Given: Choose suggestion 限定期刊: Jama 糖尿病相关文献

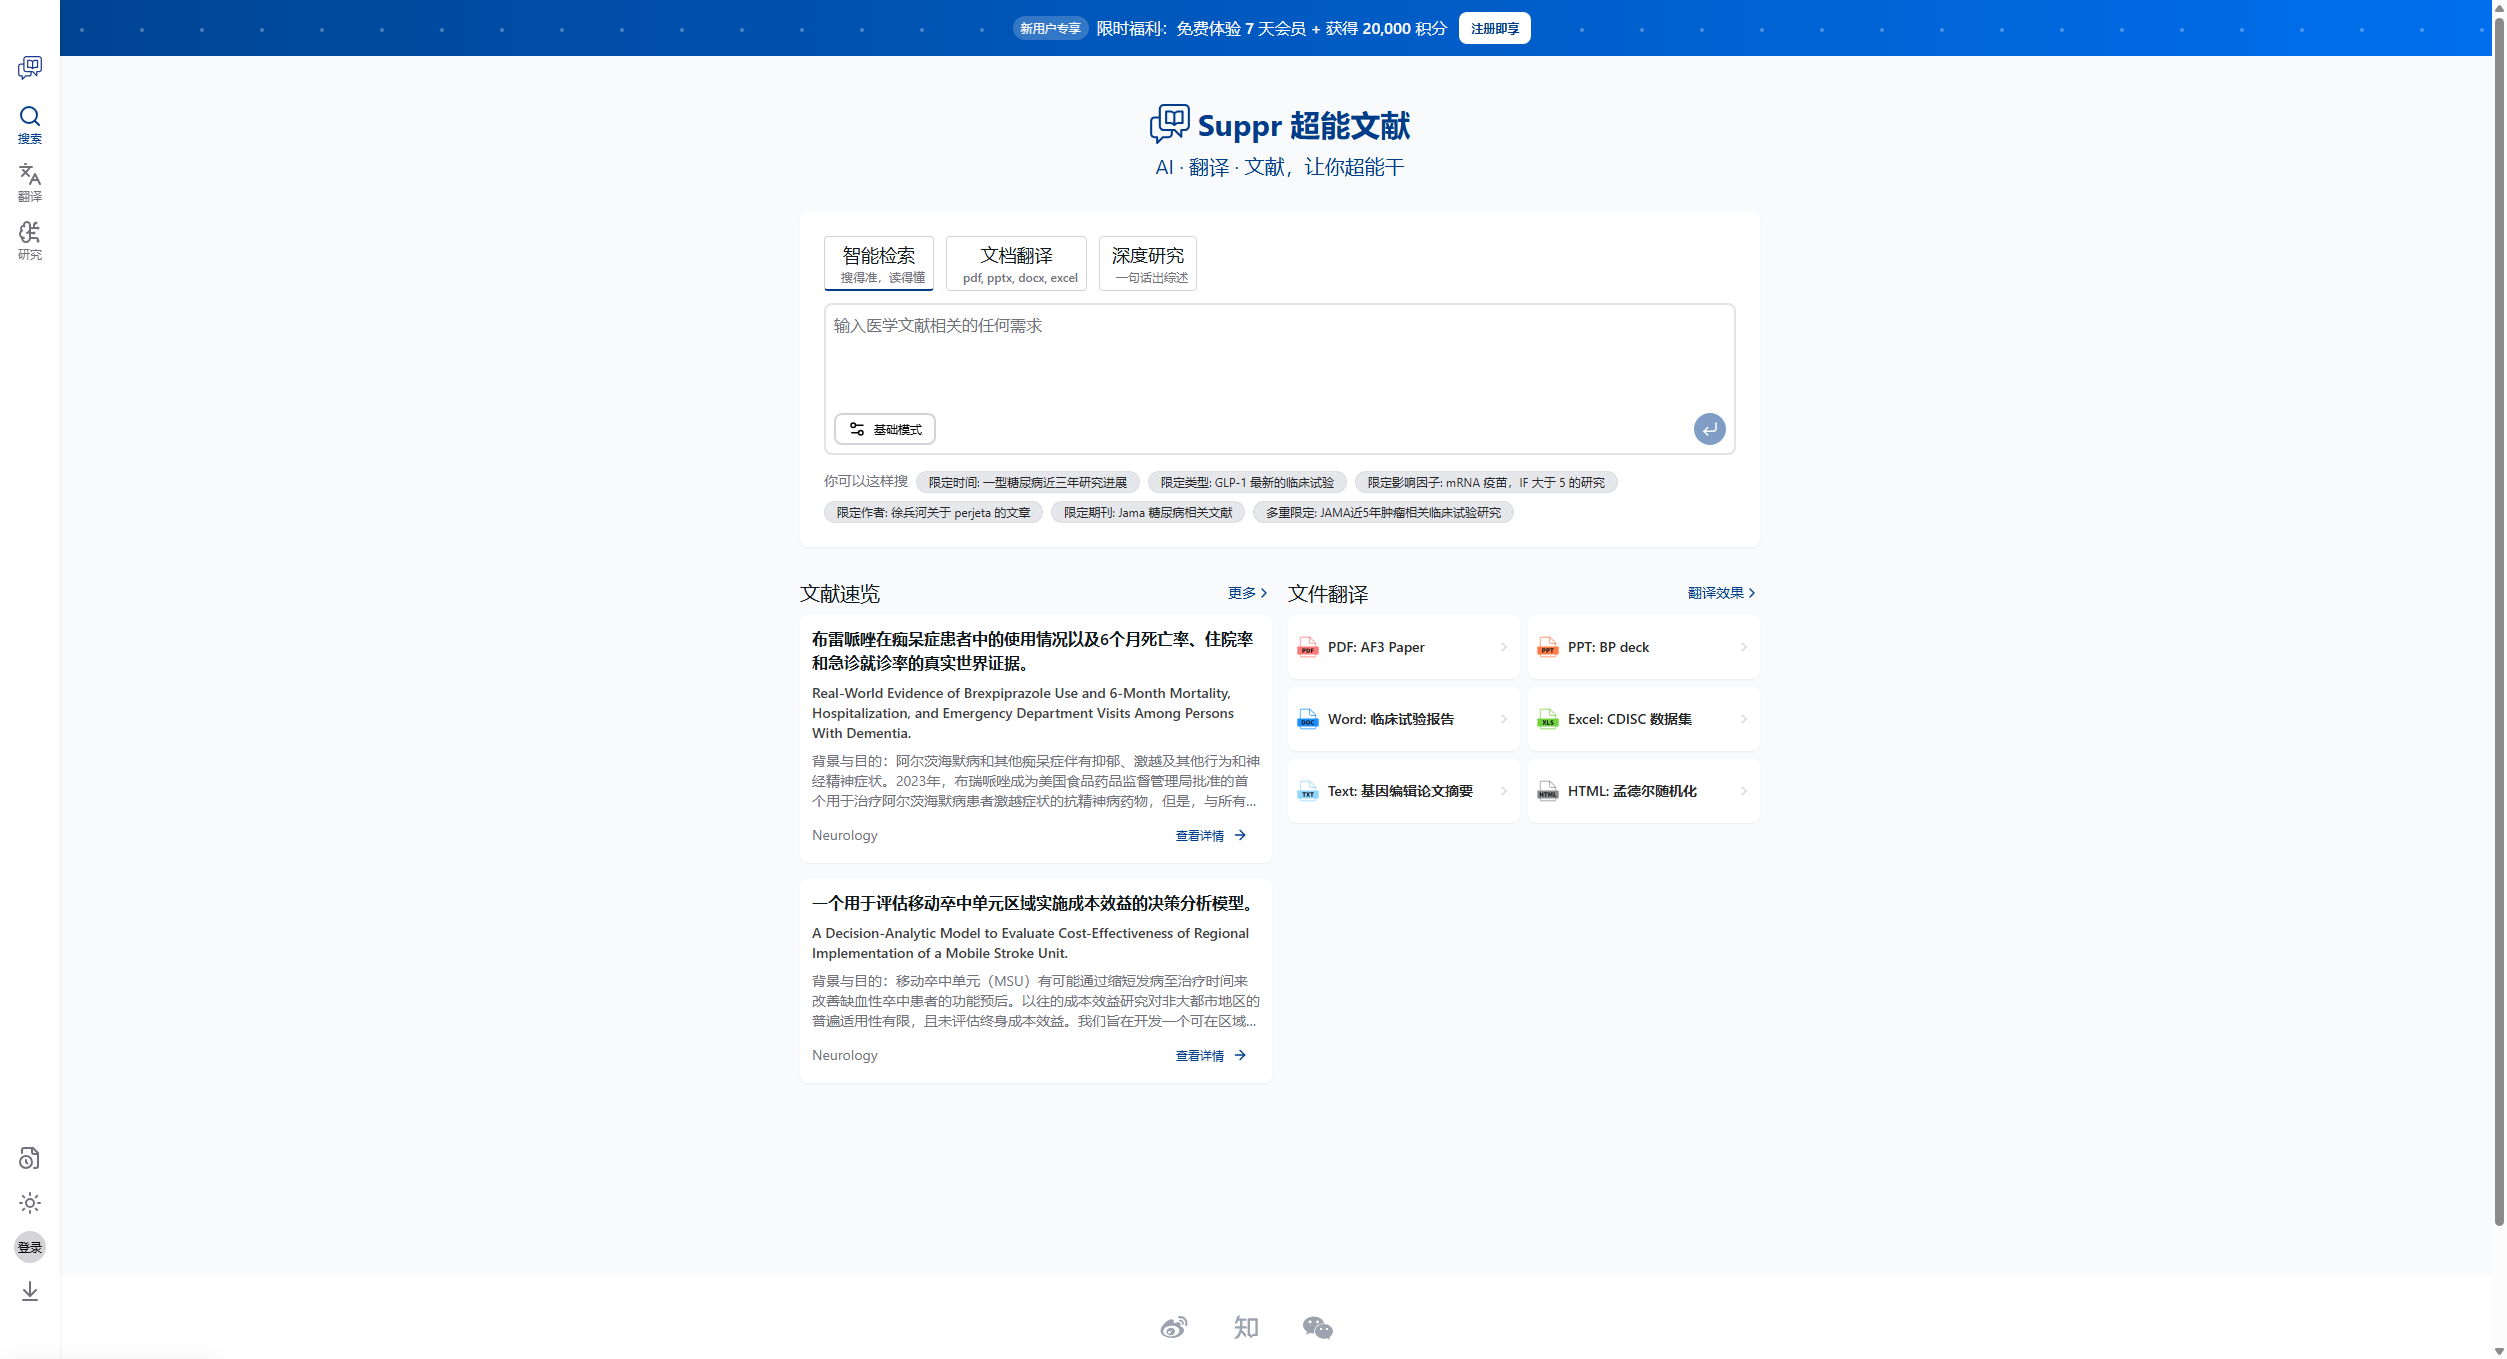Looking at the screenshot, I should [x=1148, y=512].
